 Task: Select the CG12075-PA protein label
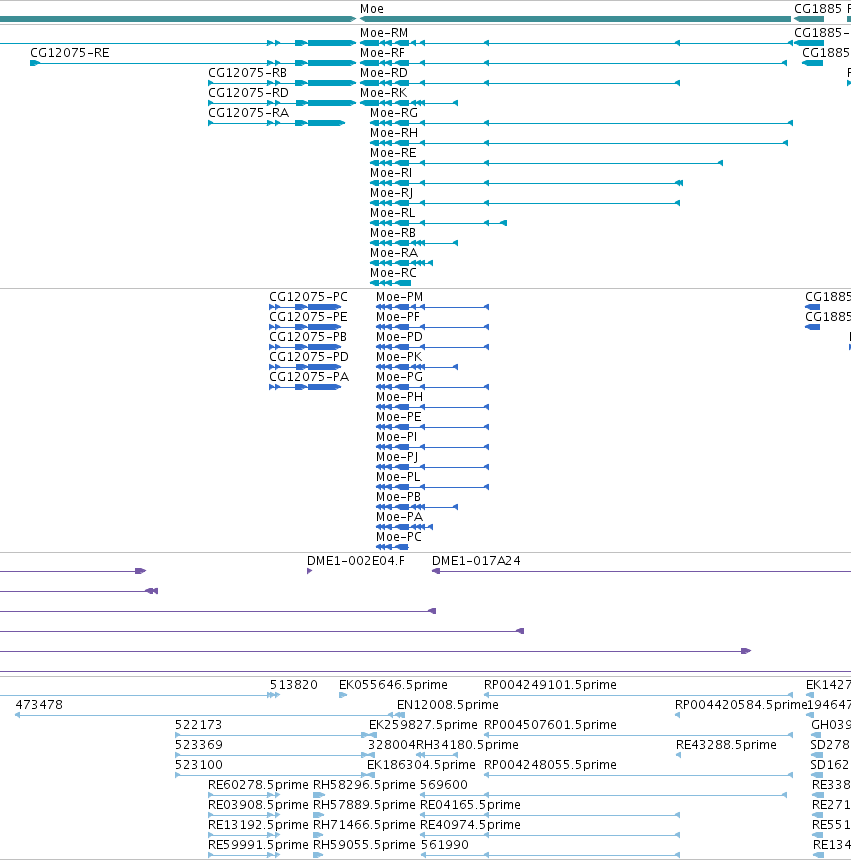click(309, 377)
